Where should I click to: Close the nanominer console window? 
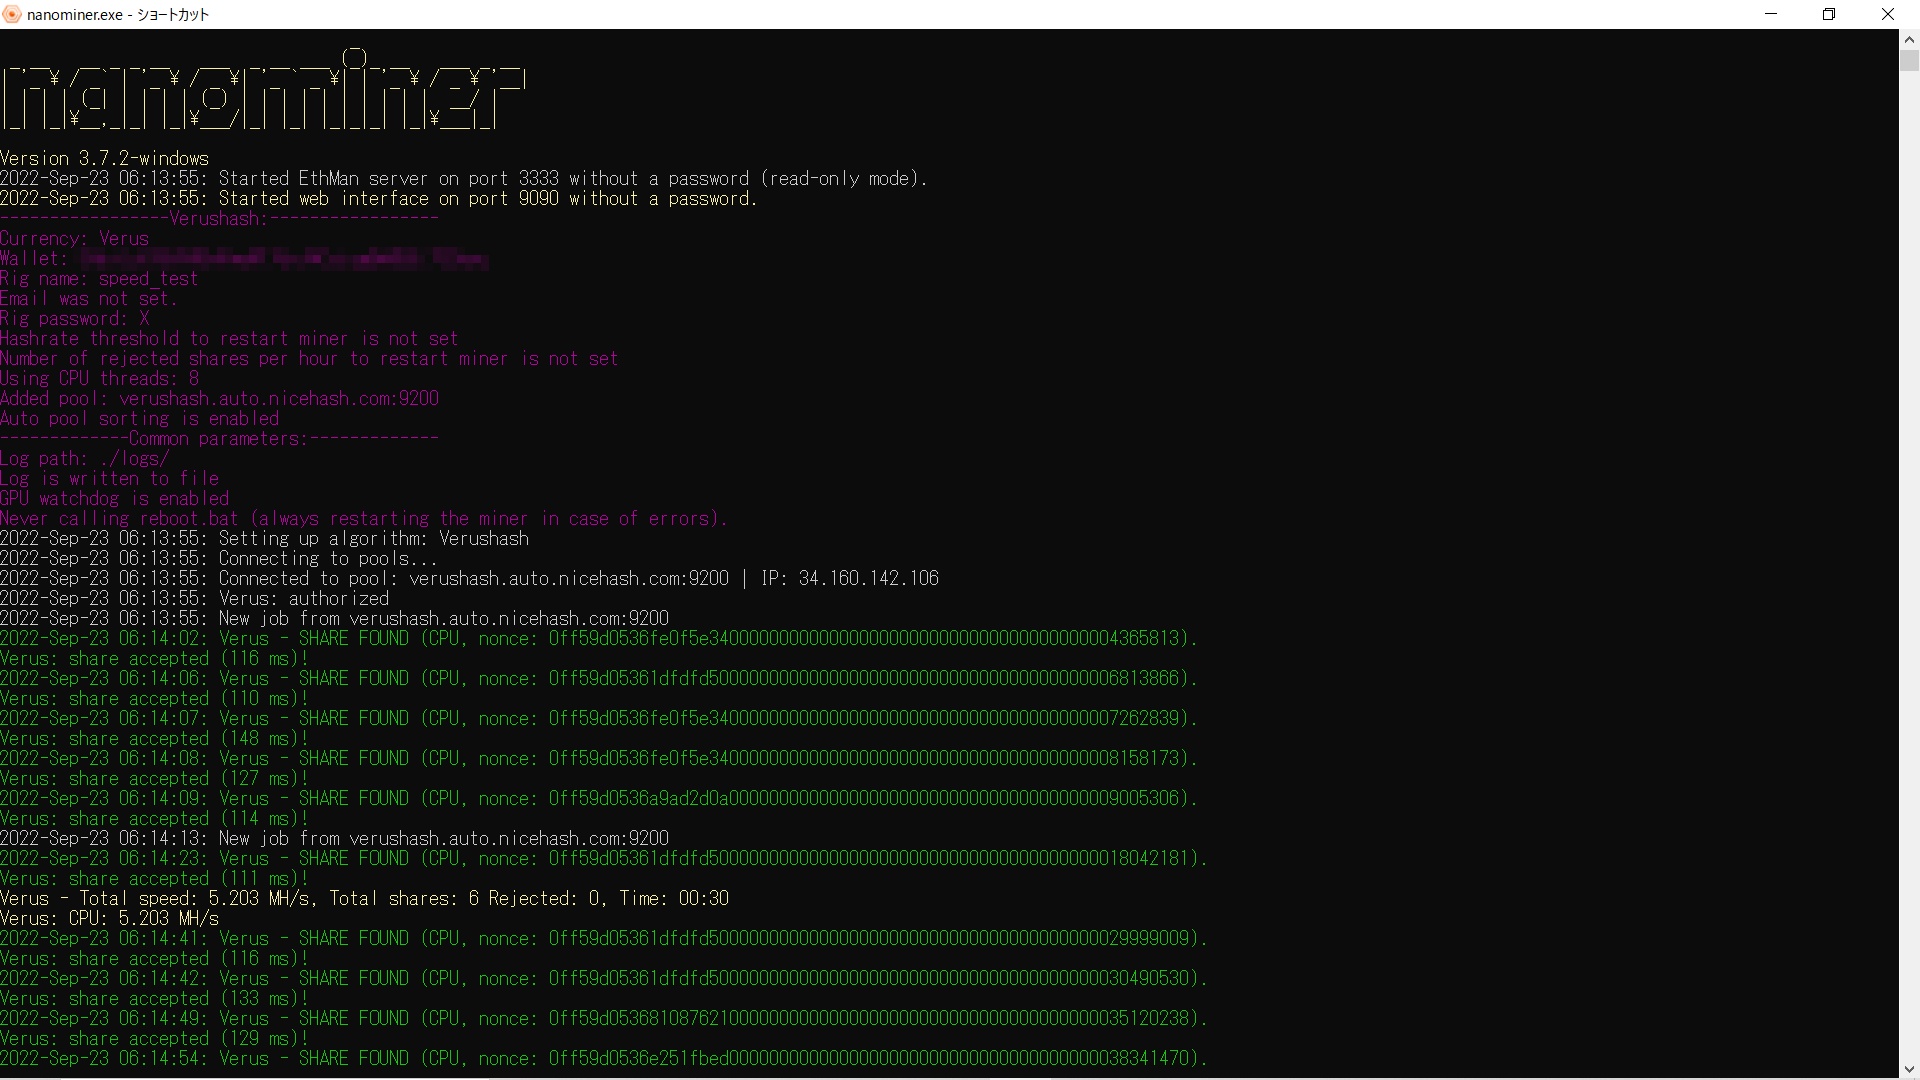coord(1888,14)
